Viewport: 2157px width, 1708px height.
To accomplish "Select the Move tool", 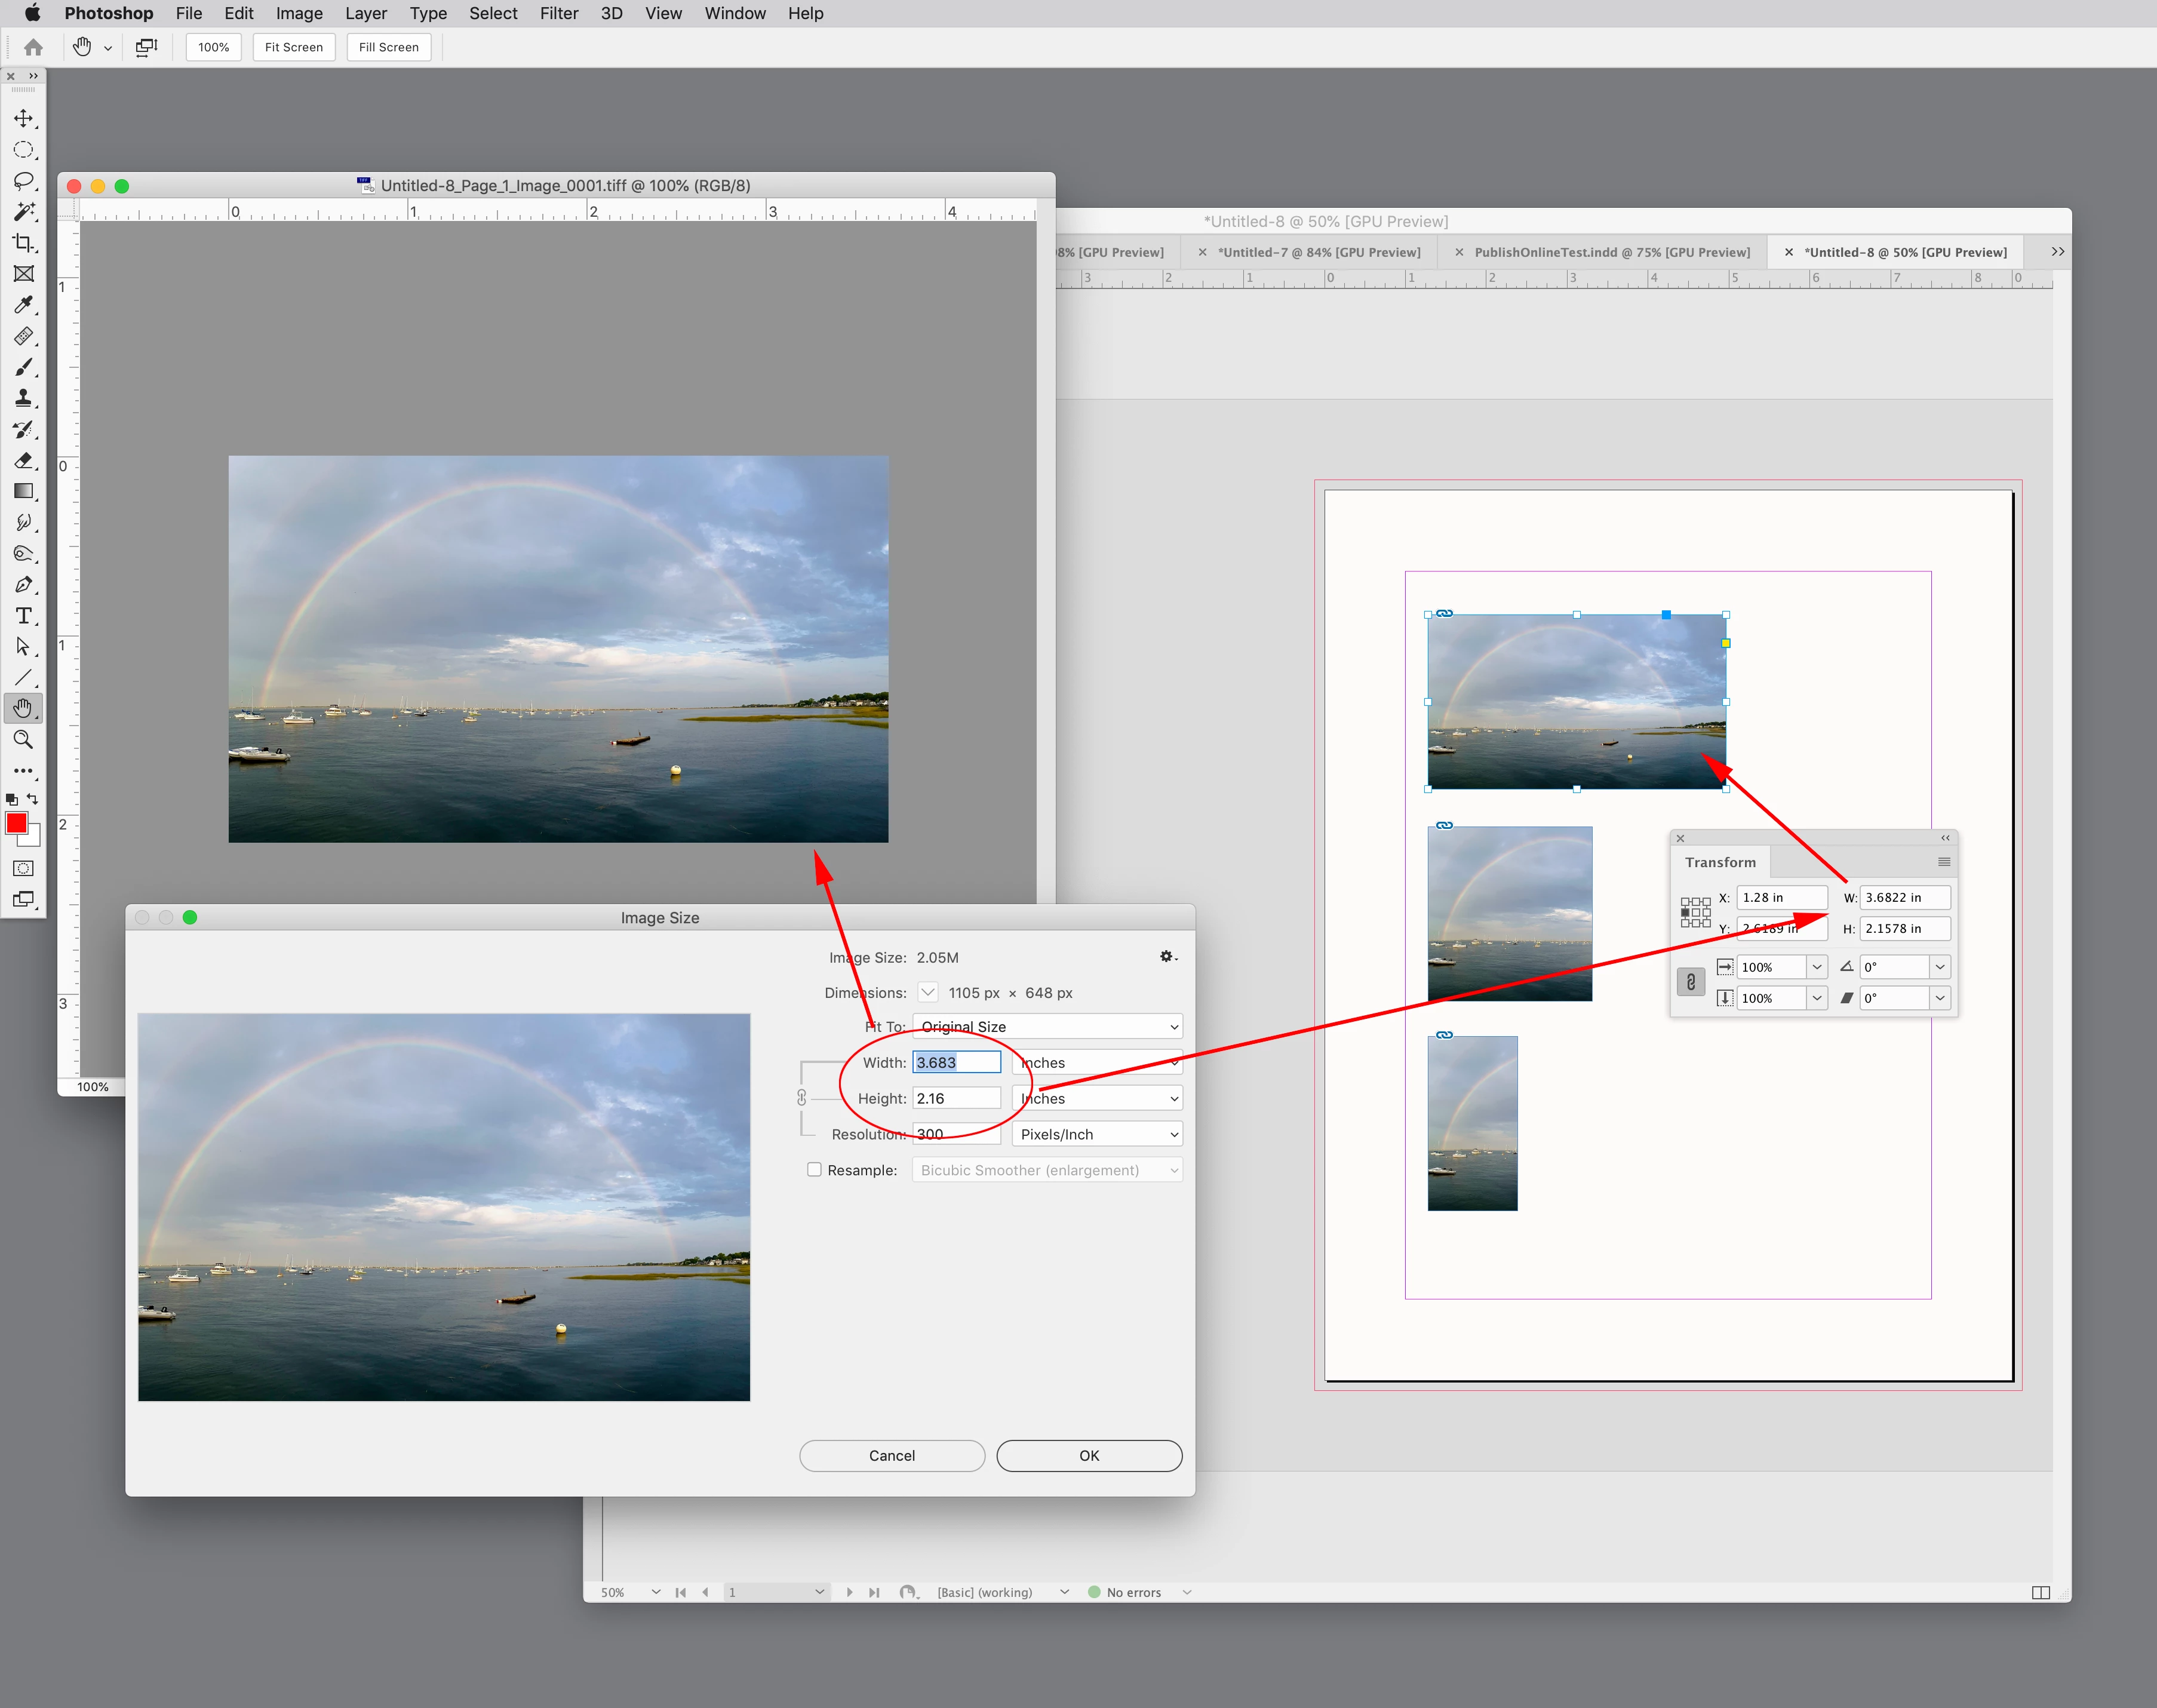I will pos(23,119).
